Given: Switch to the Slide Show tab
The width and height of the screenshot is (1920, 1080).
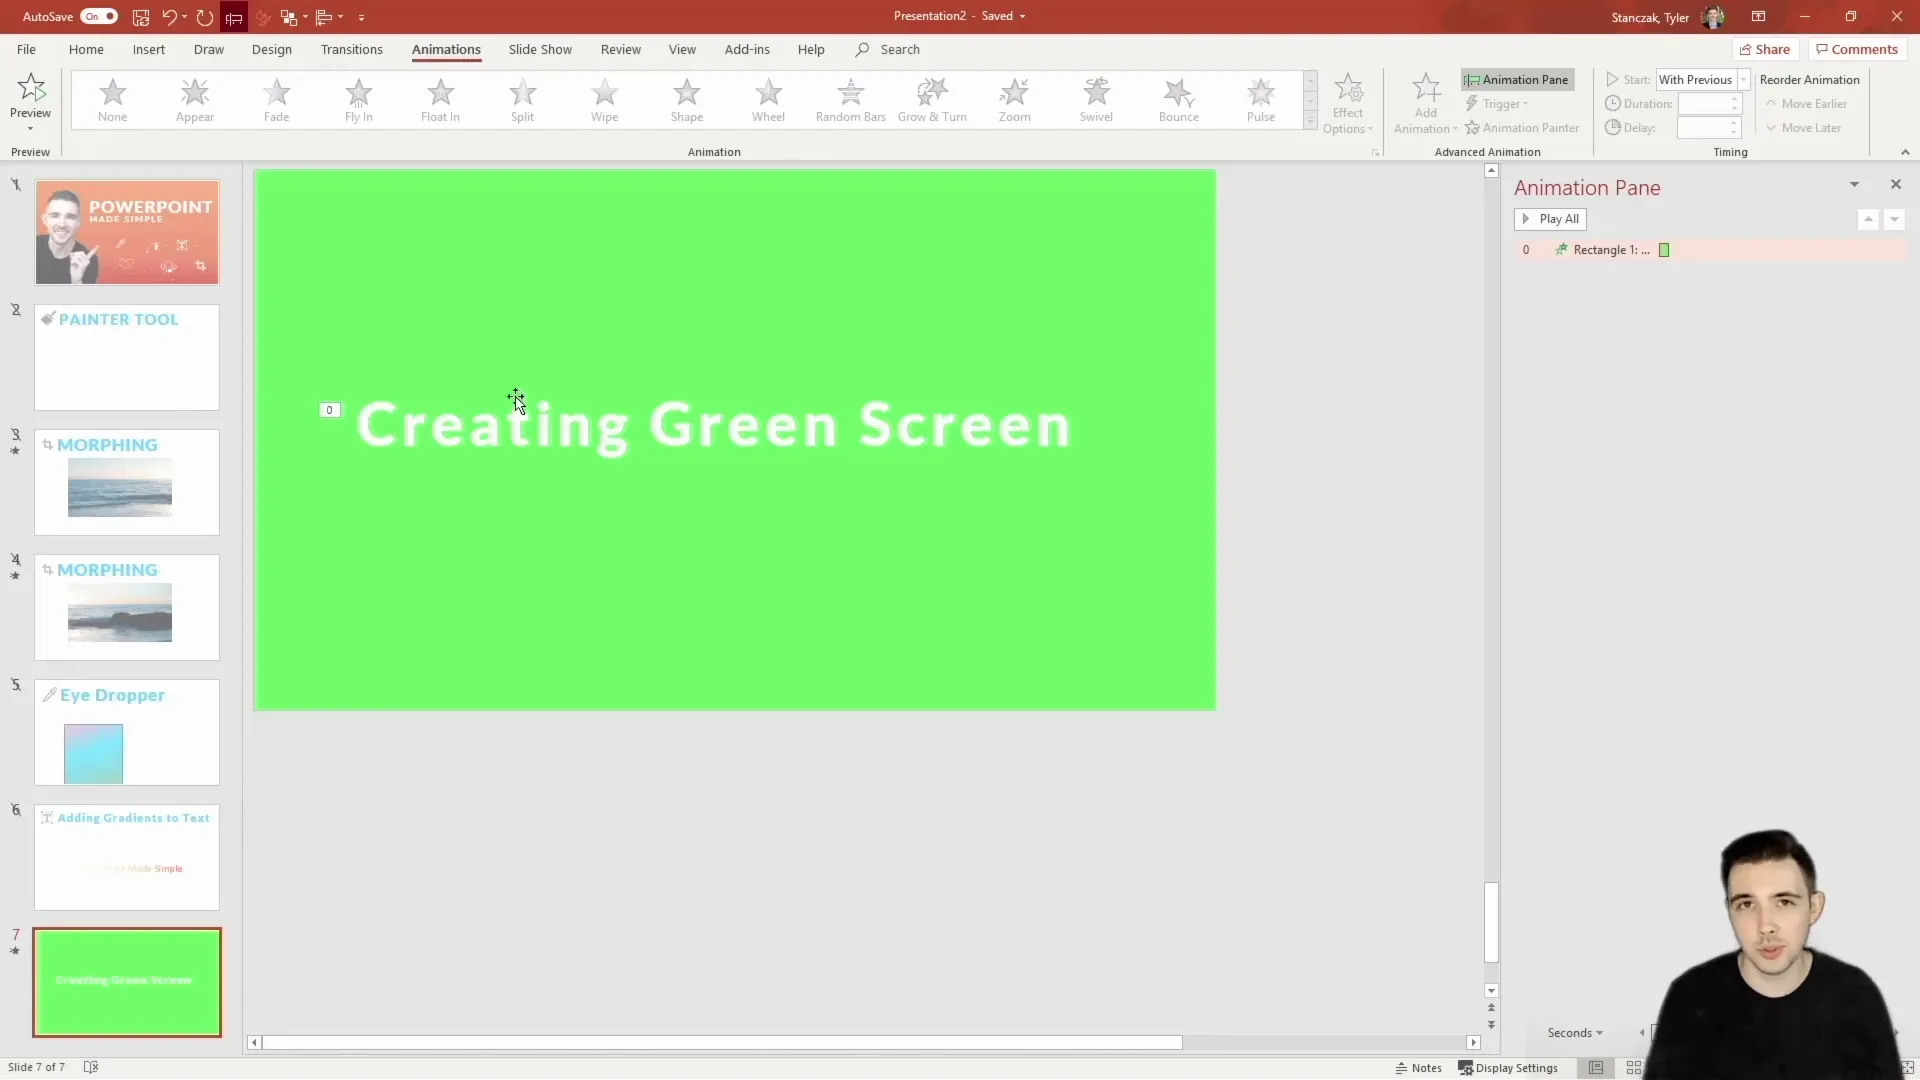Looking at the screenshot, I should 540,49.
